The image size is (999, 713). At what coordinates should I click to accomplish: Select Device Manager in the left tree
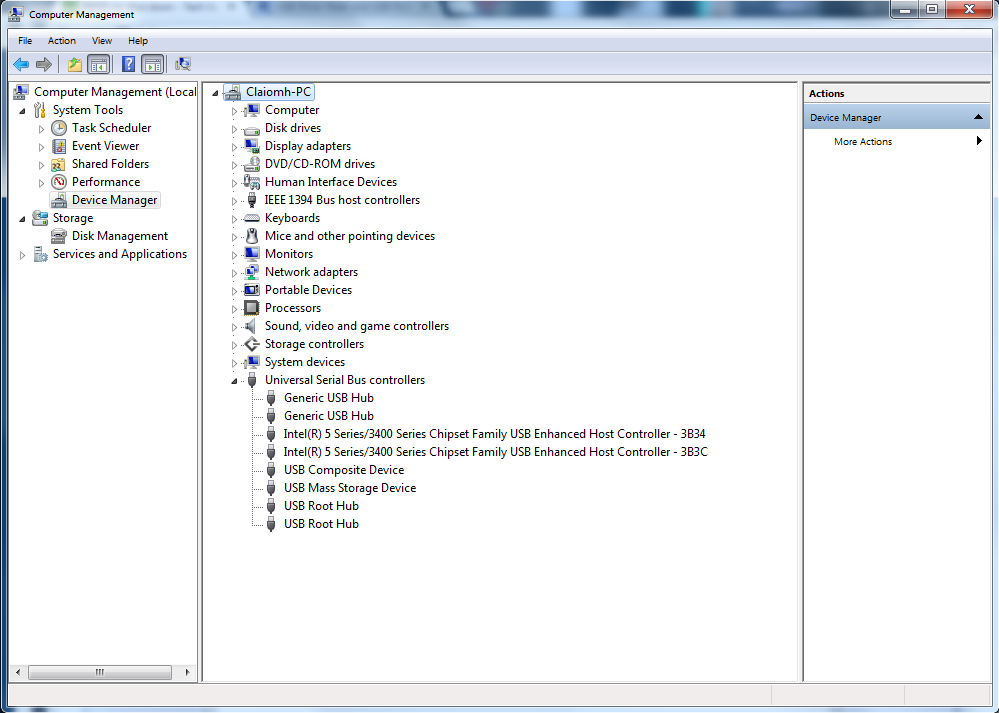tap(114, 200)
